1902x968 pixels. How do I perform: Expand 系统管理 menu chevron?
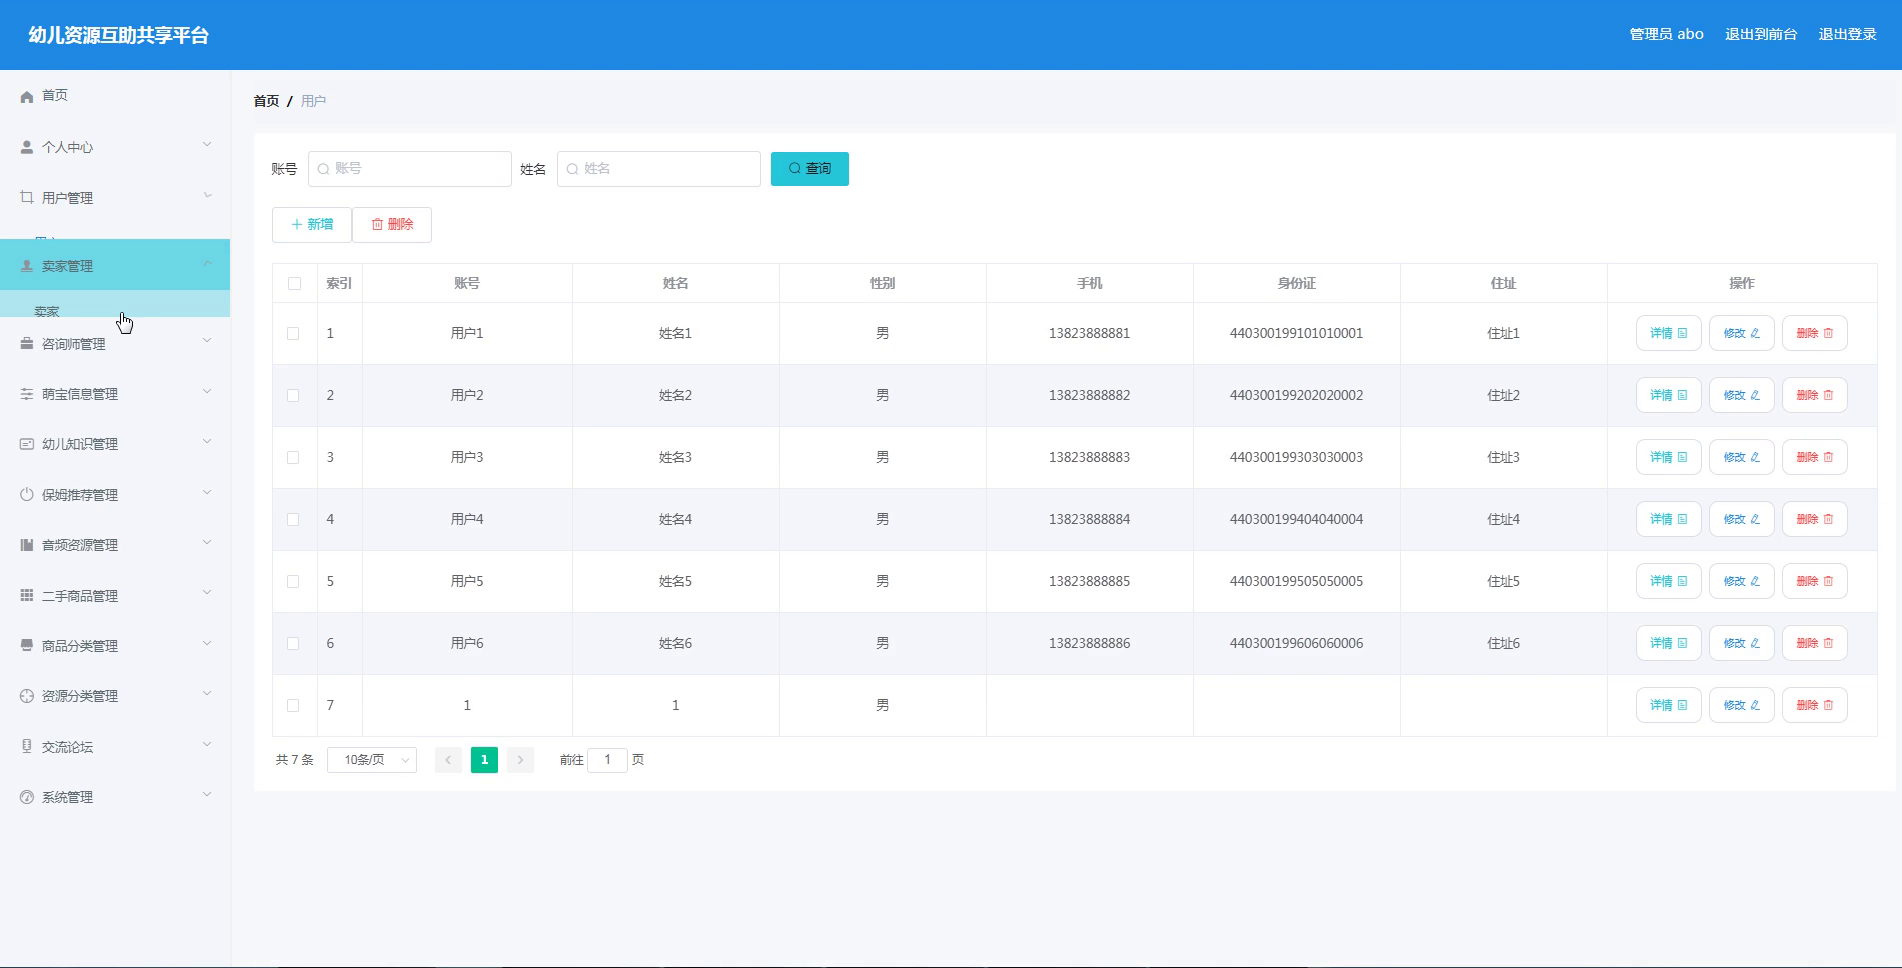(x=207, y=795)
